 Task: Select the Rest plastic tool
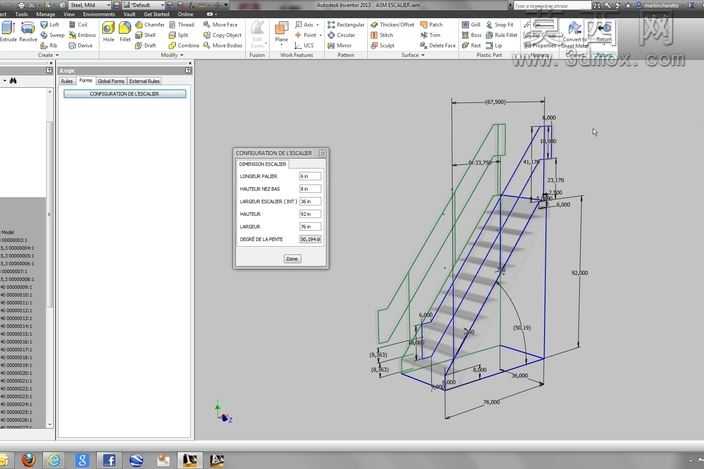click(x=471, y=45)
